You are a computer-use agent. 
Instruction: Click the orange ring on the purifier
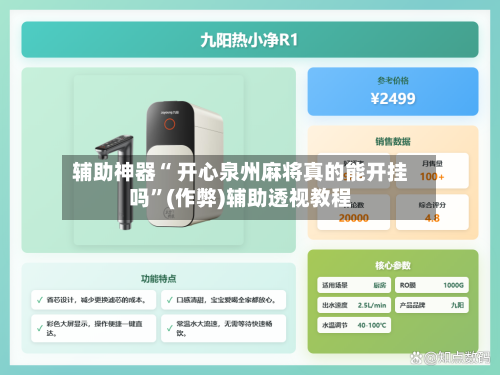pos(169,124)
